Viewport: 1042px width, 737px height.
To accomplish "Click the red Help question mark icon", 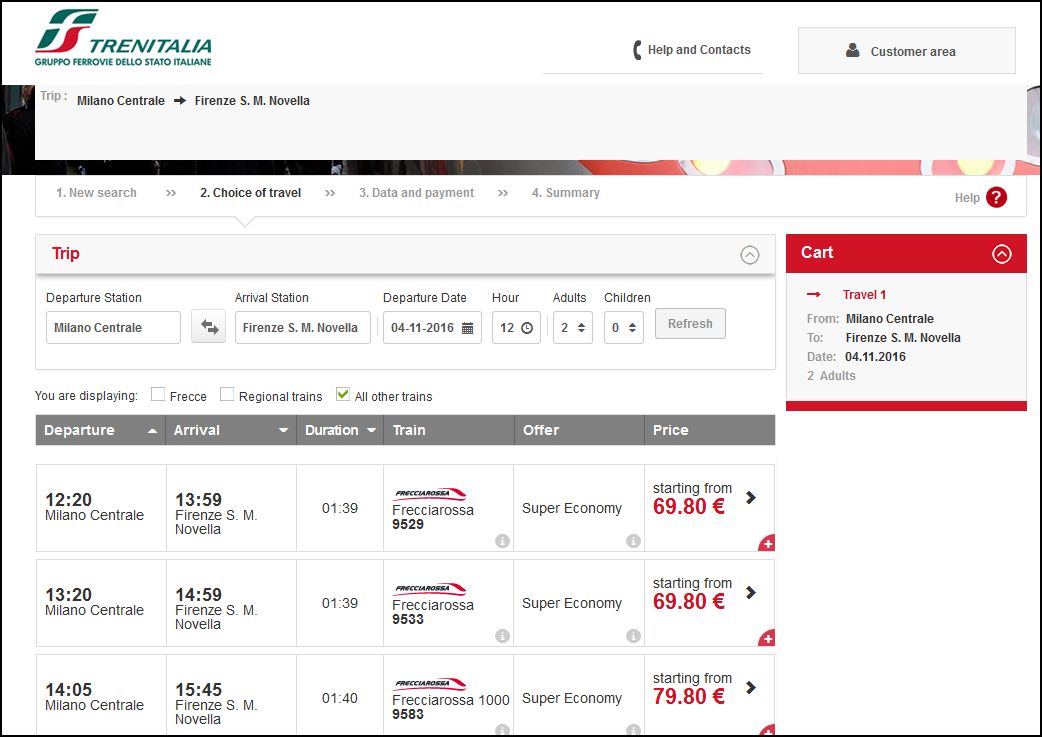I will tap(996, 197).
